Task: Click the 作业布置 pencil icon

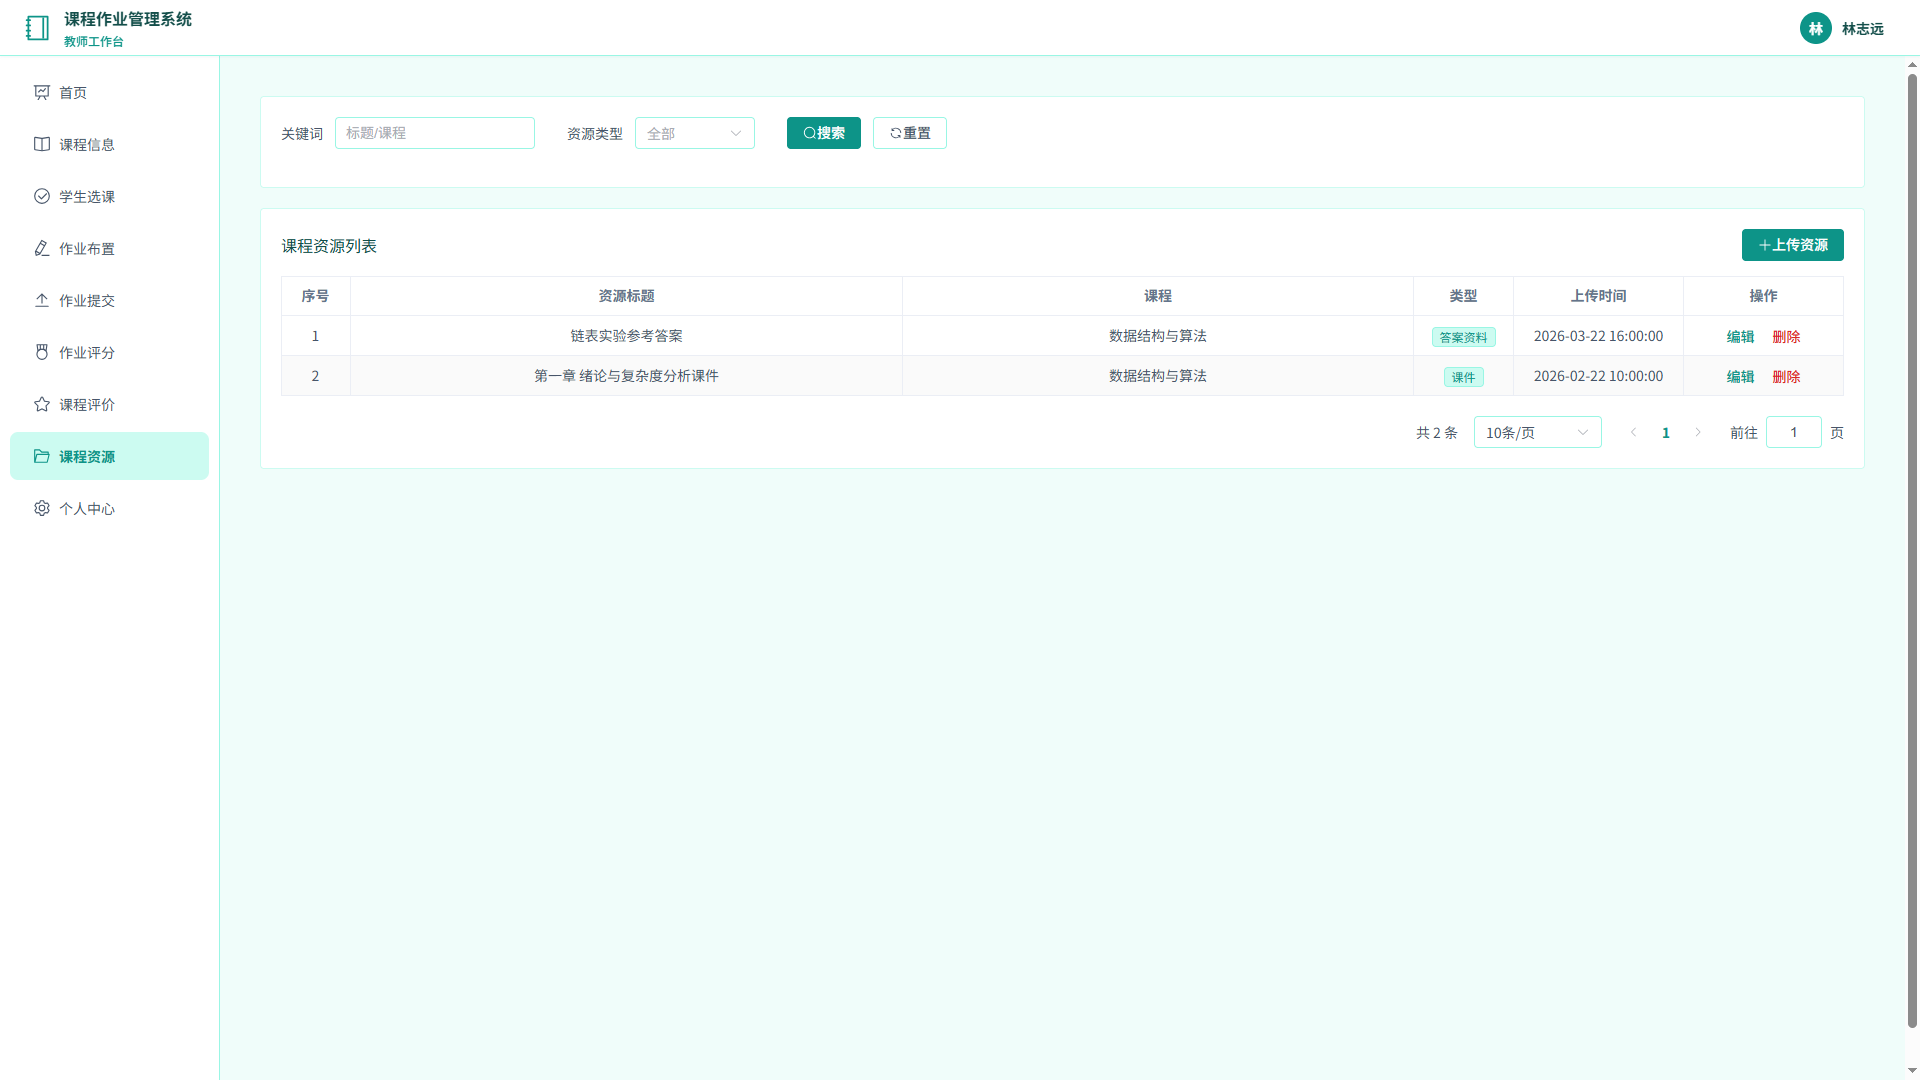Action: coord(42,248)
